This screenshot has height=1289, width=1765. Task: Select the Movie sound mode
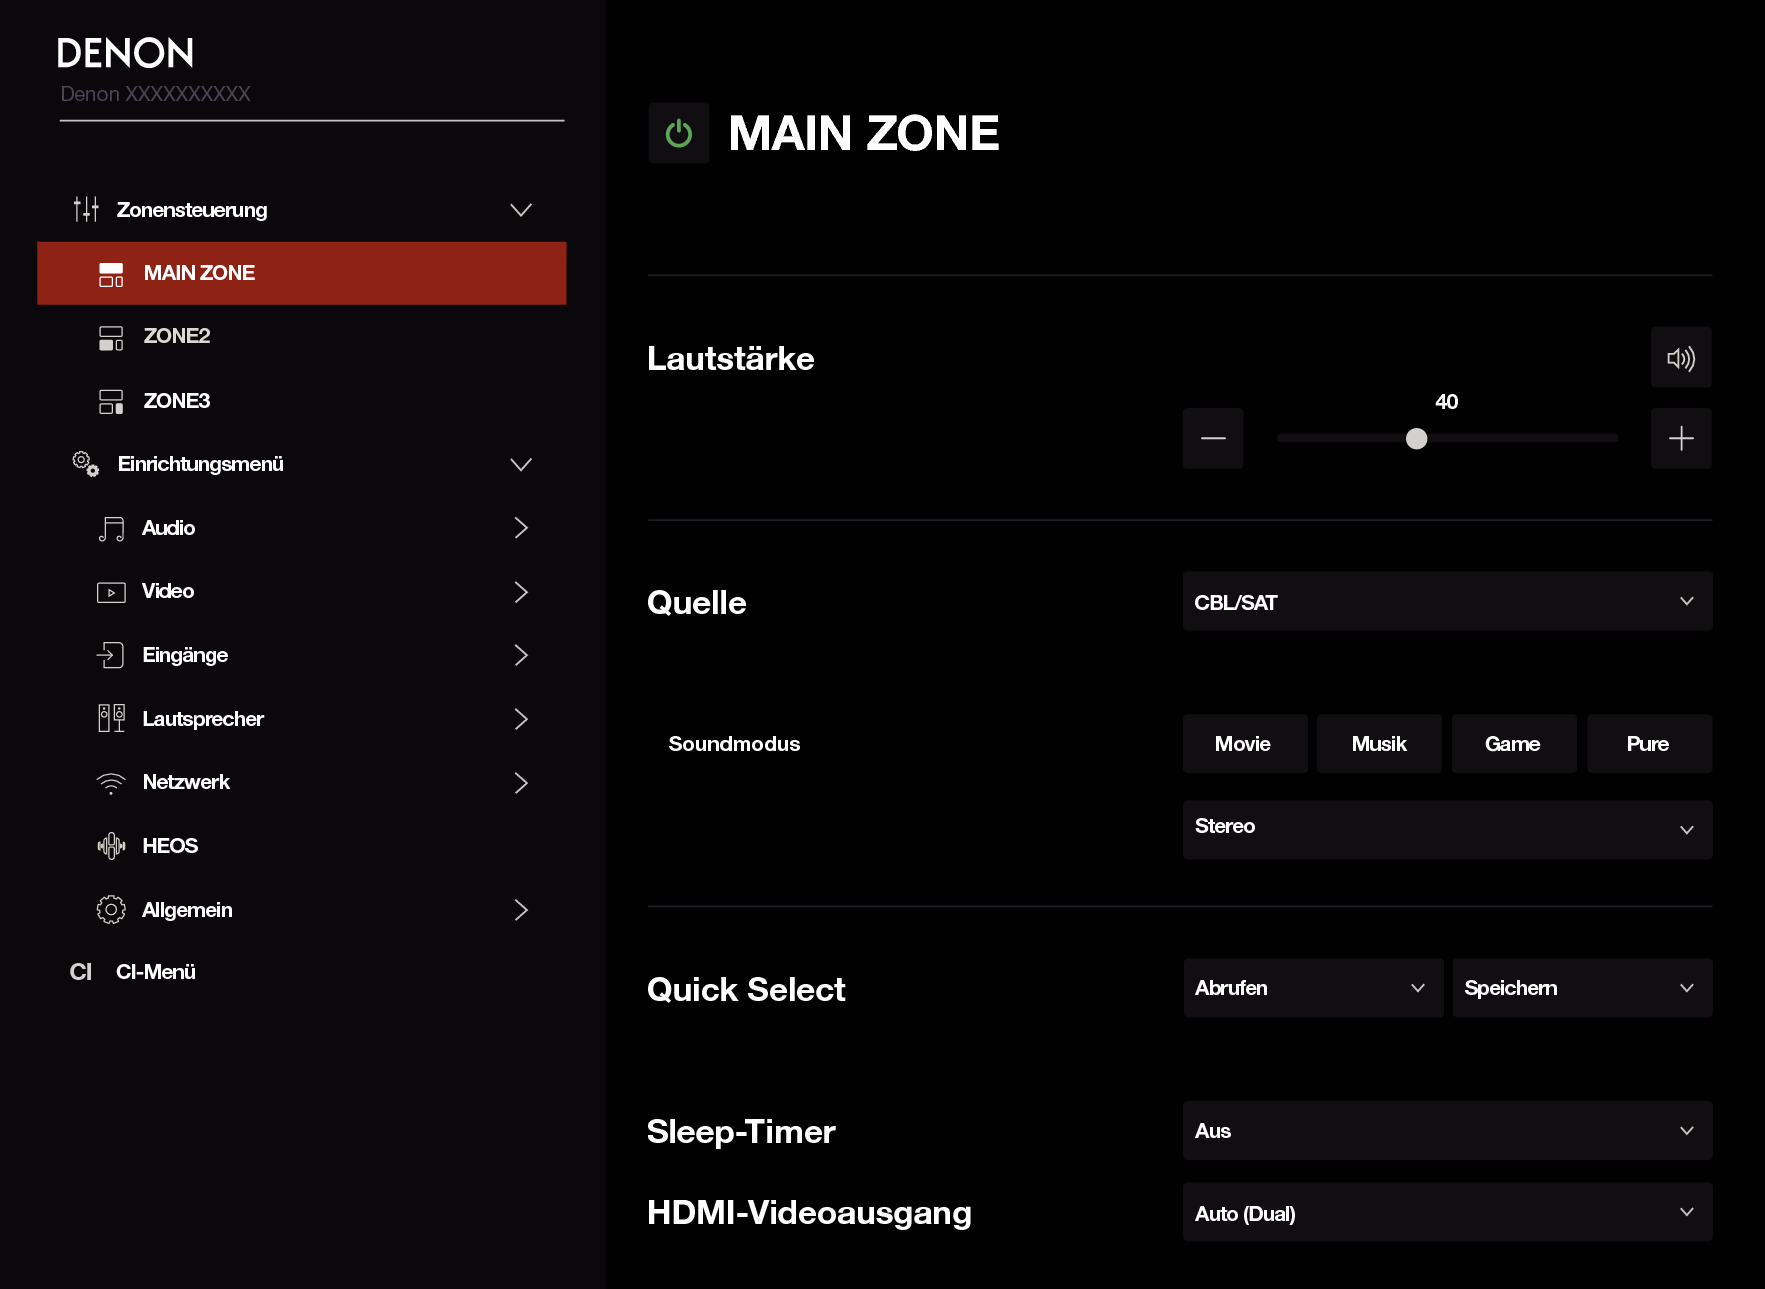tap(1243, 744)
